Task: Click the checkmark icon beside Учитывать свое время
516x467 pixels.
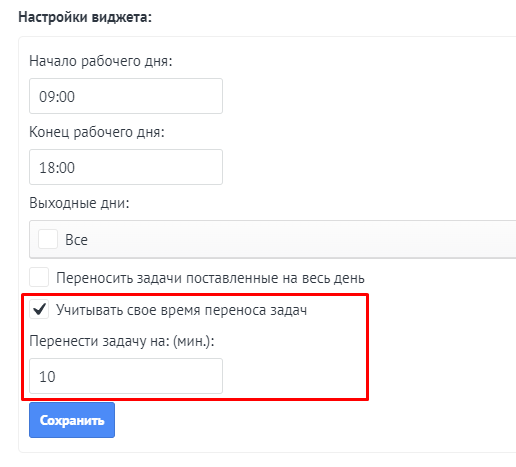Action: 39,310
